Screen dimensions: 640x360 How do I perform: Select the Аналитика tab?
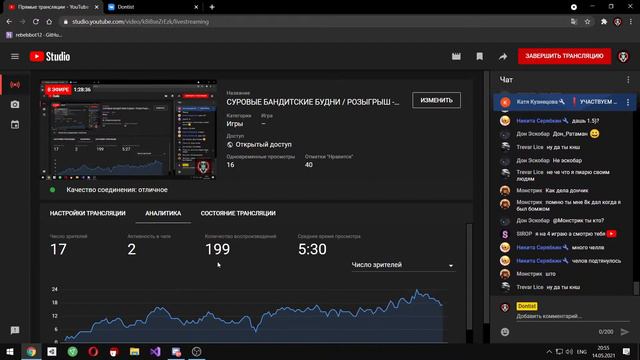click(x=163, y=213)
